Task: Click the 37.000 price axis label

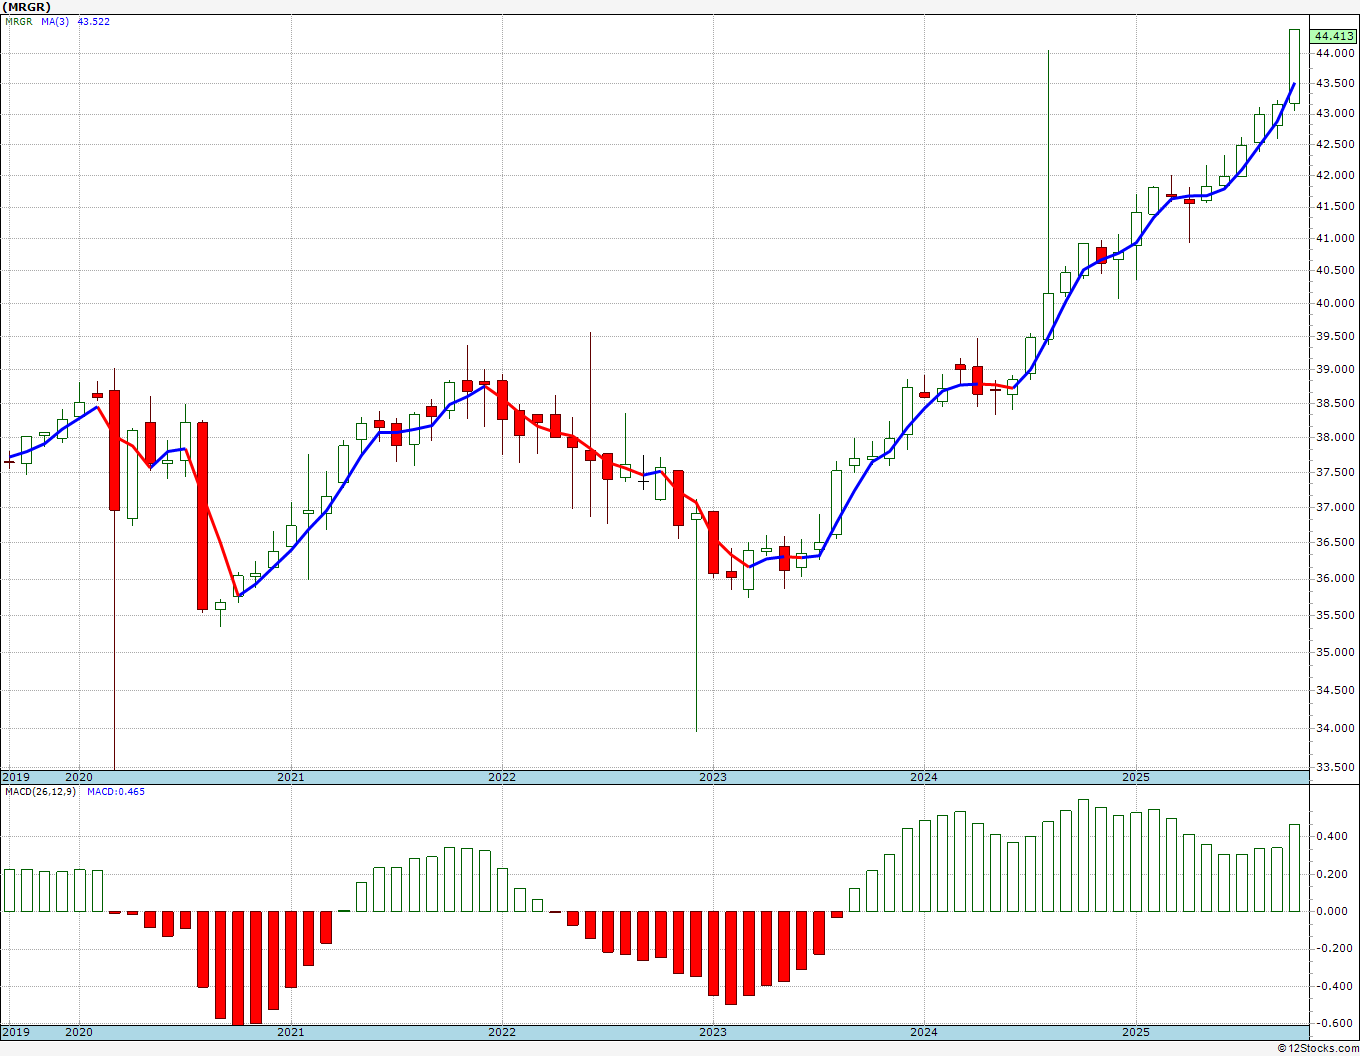Action: click(1335, 507)
